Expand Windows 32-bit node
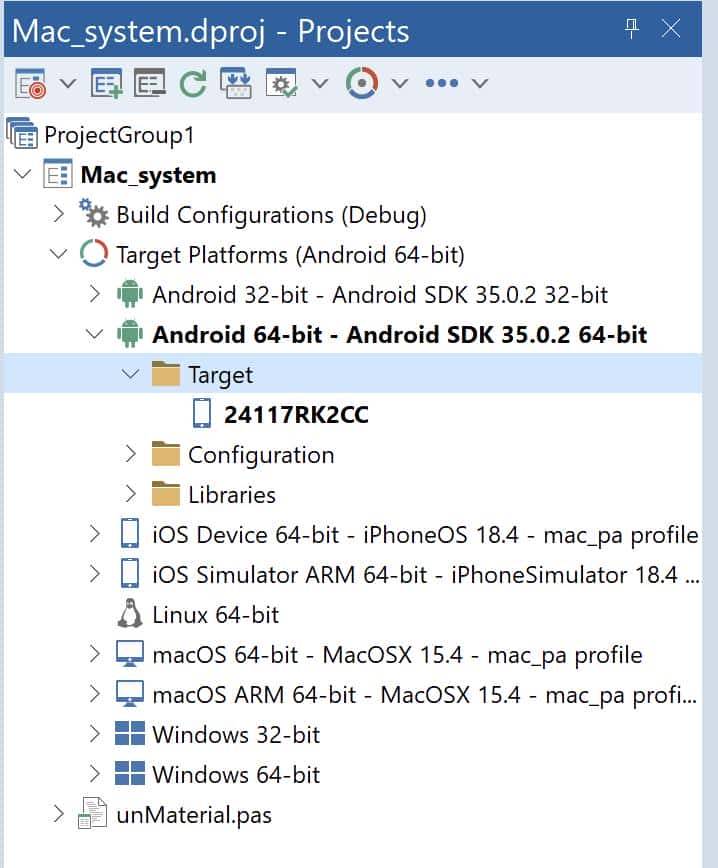Viewport: 718px width, 868px height. 95,734
